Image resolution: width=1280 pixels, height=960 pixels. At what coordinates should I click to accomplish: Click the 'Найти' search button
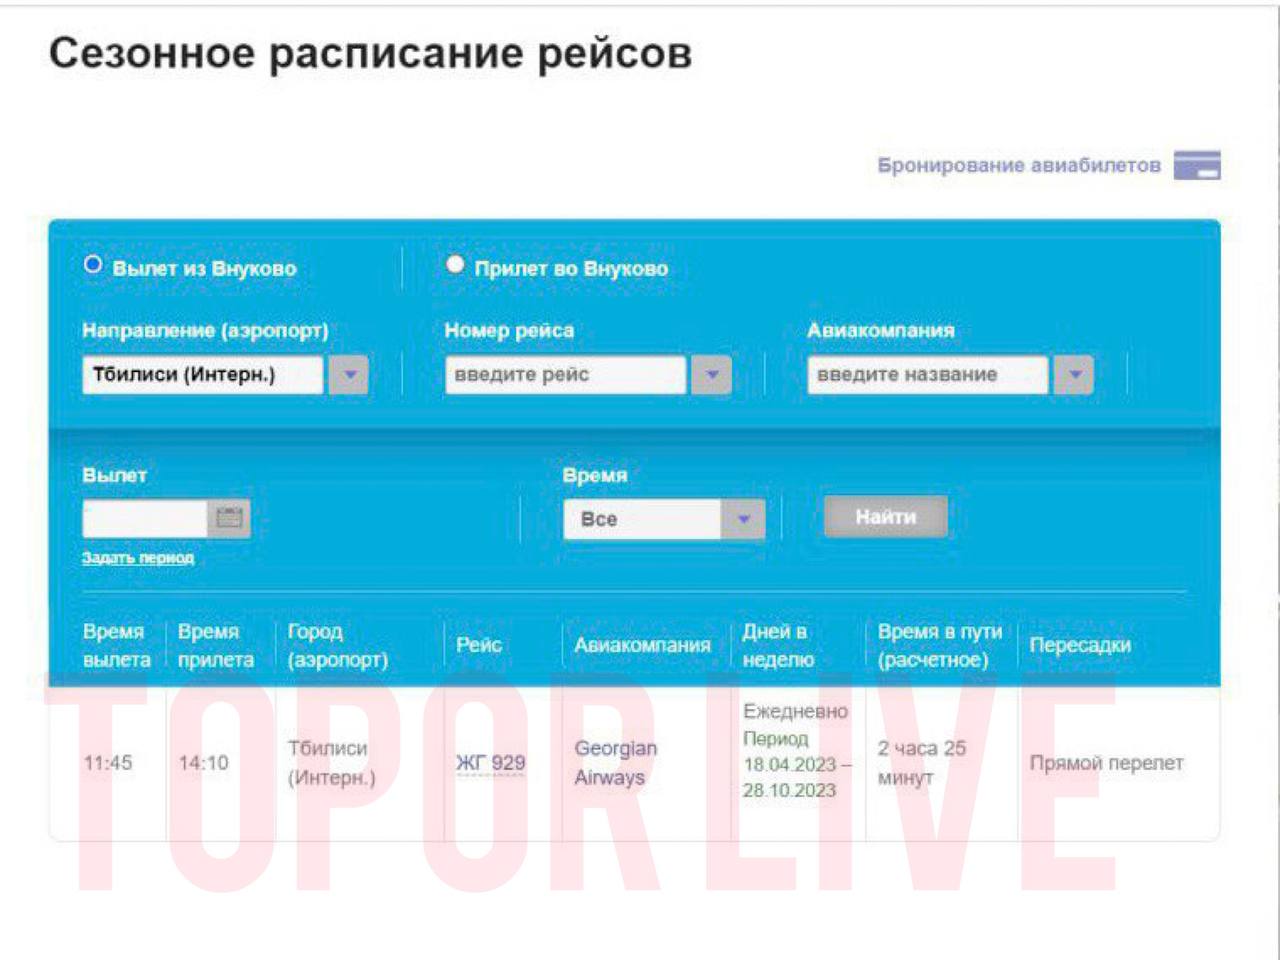tap(885, 517)
